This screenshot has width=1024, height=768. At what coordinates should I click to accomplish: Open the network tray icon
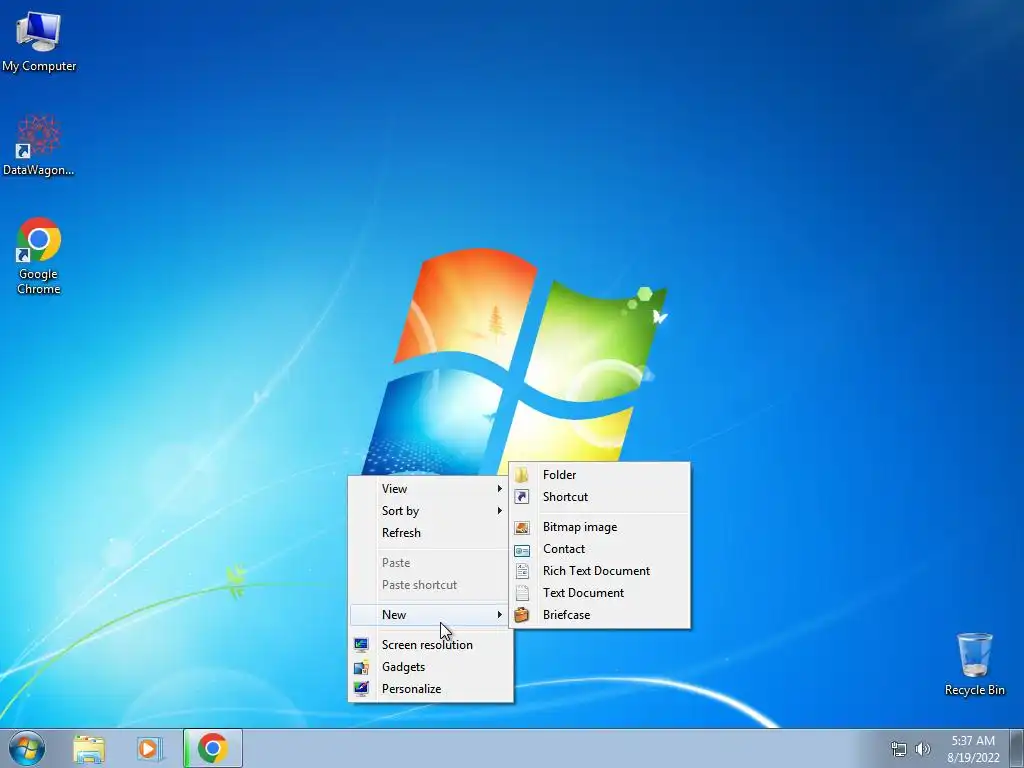pyautogui.click(x=899, y=749)
